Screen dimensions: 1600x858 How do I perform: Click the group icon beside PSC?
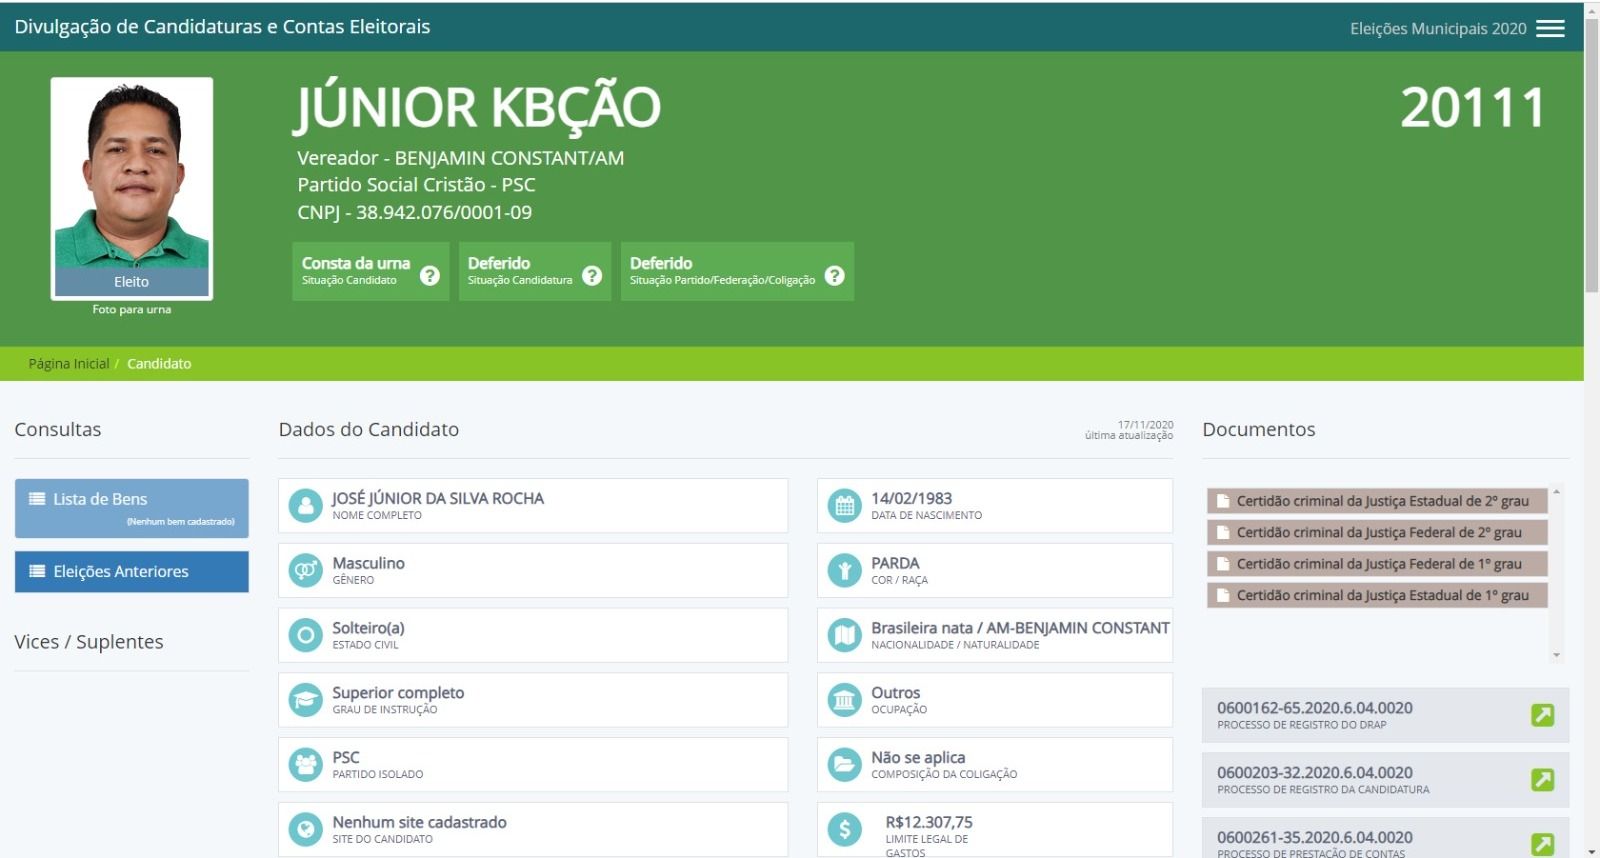[x=305, y=765]
